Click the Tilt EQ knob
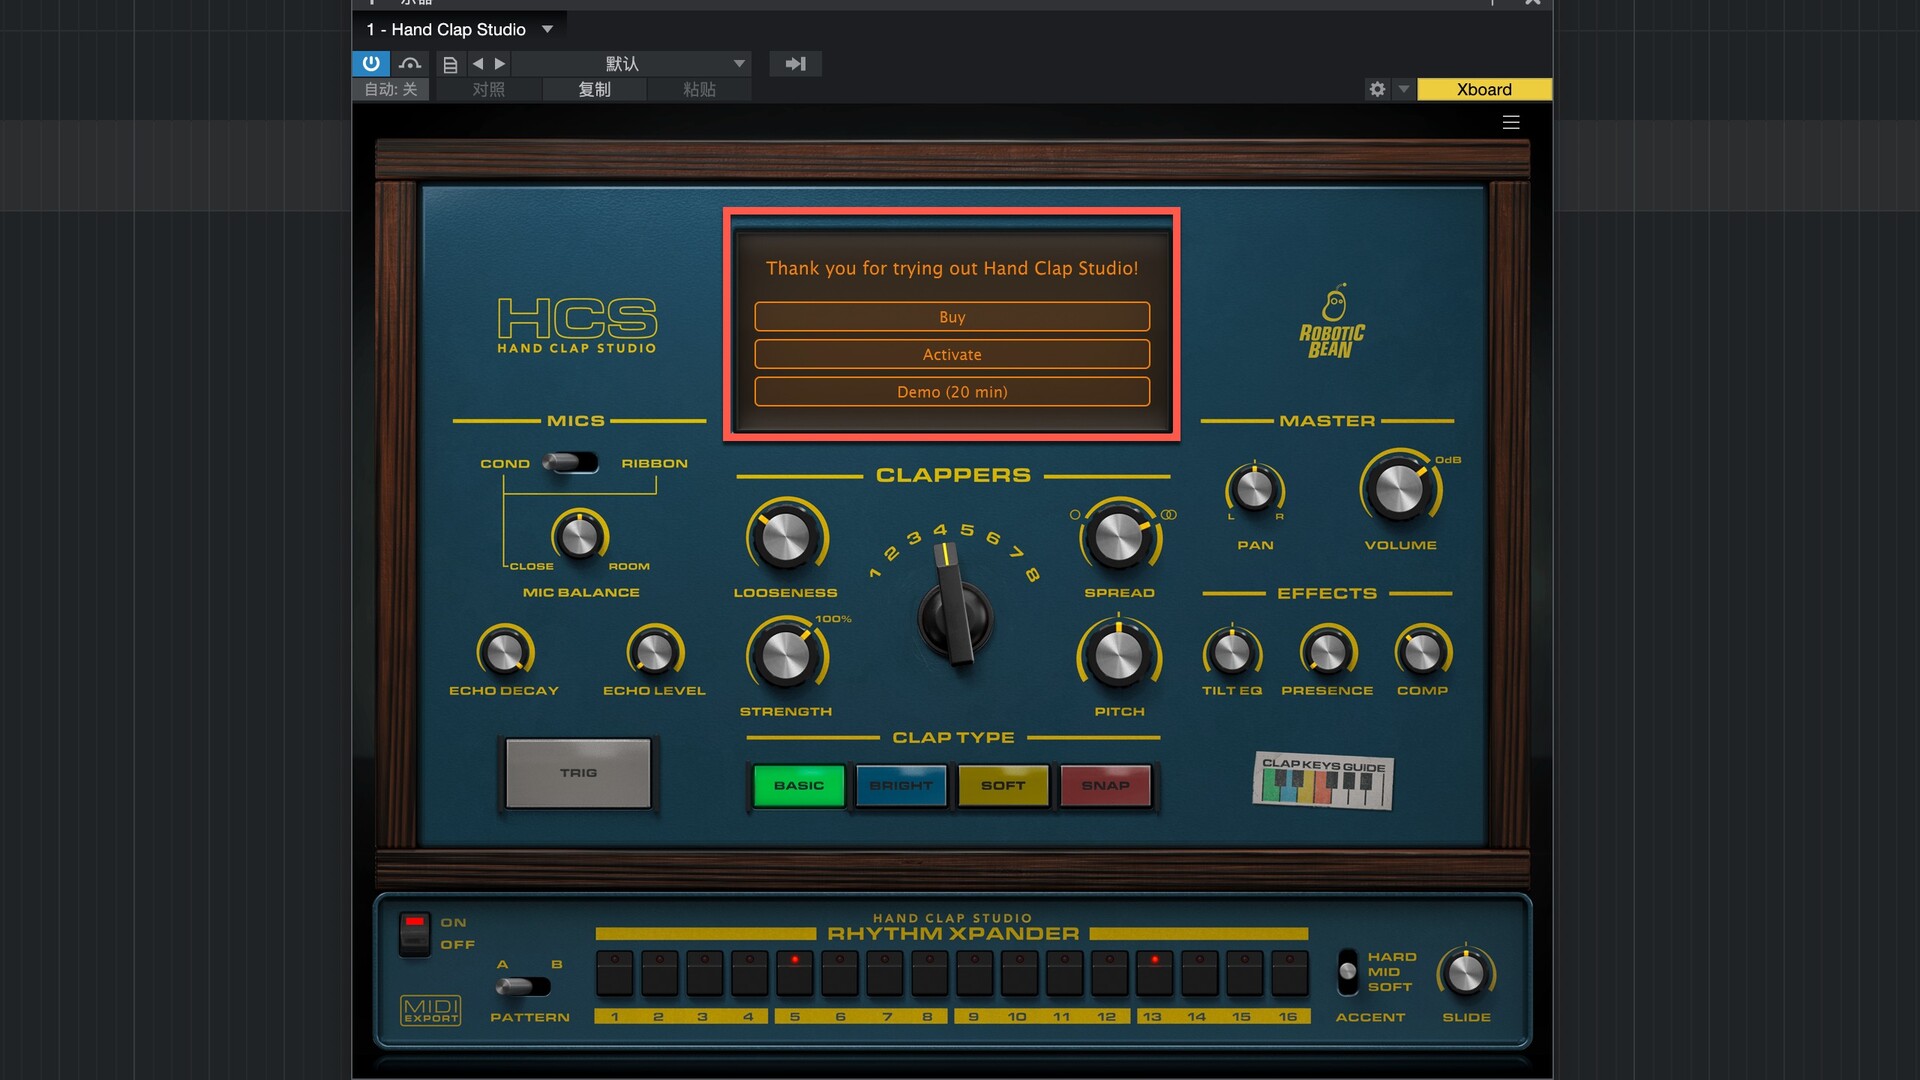 (x=1232, y=652)
